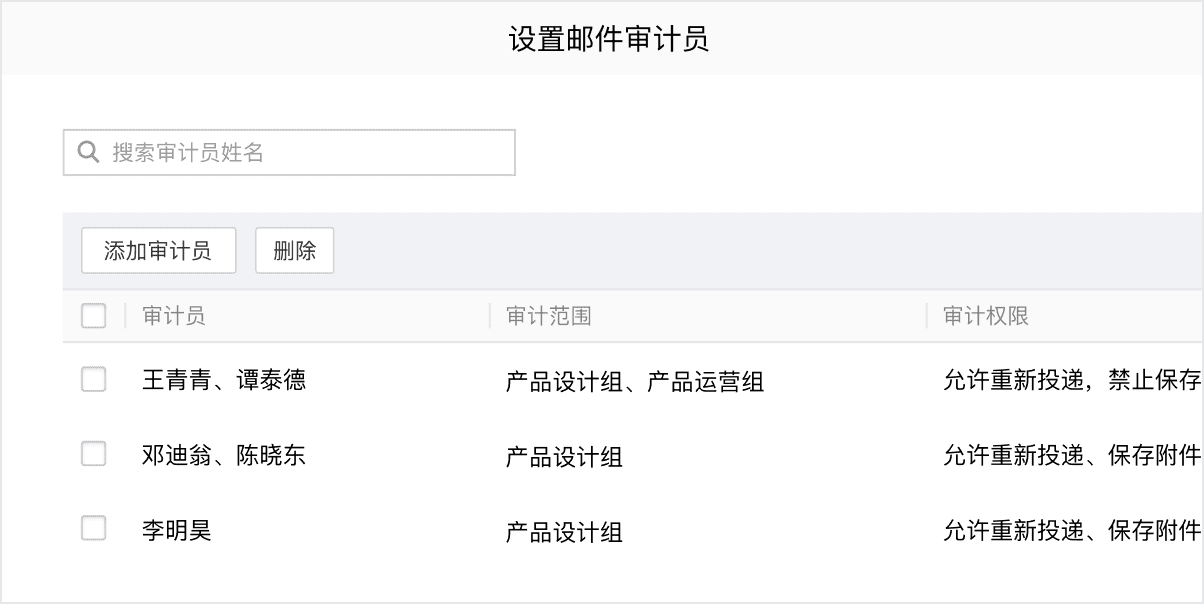Check the row for 邓迪翁、陈晓东
Viewport: 1204px width, 604px height.
pyautogui.click(x=93, y=454)
